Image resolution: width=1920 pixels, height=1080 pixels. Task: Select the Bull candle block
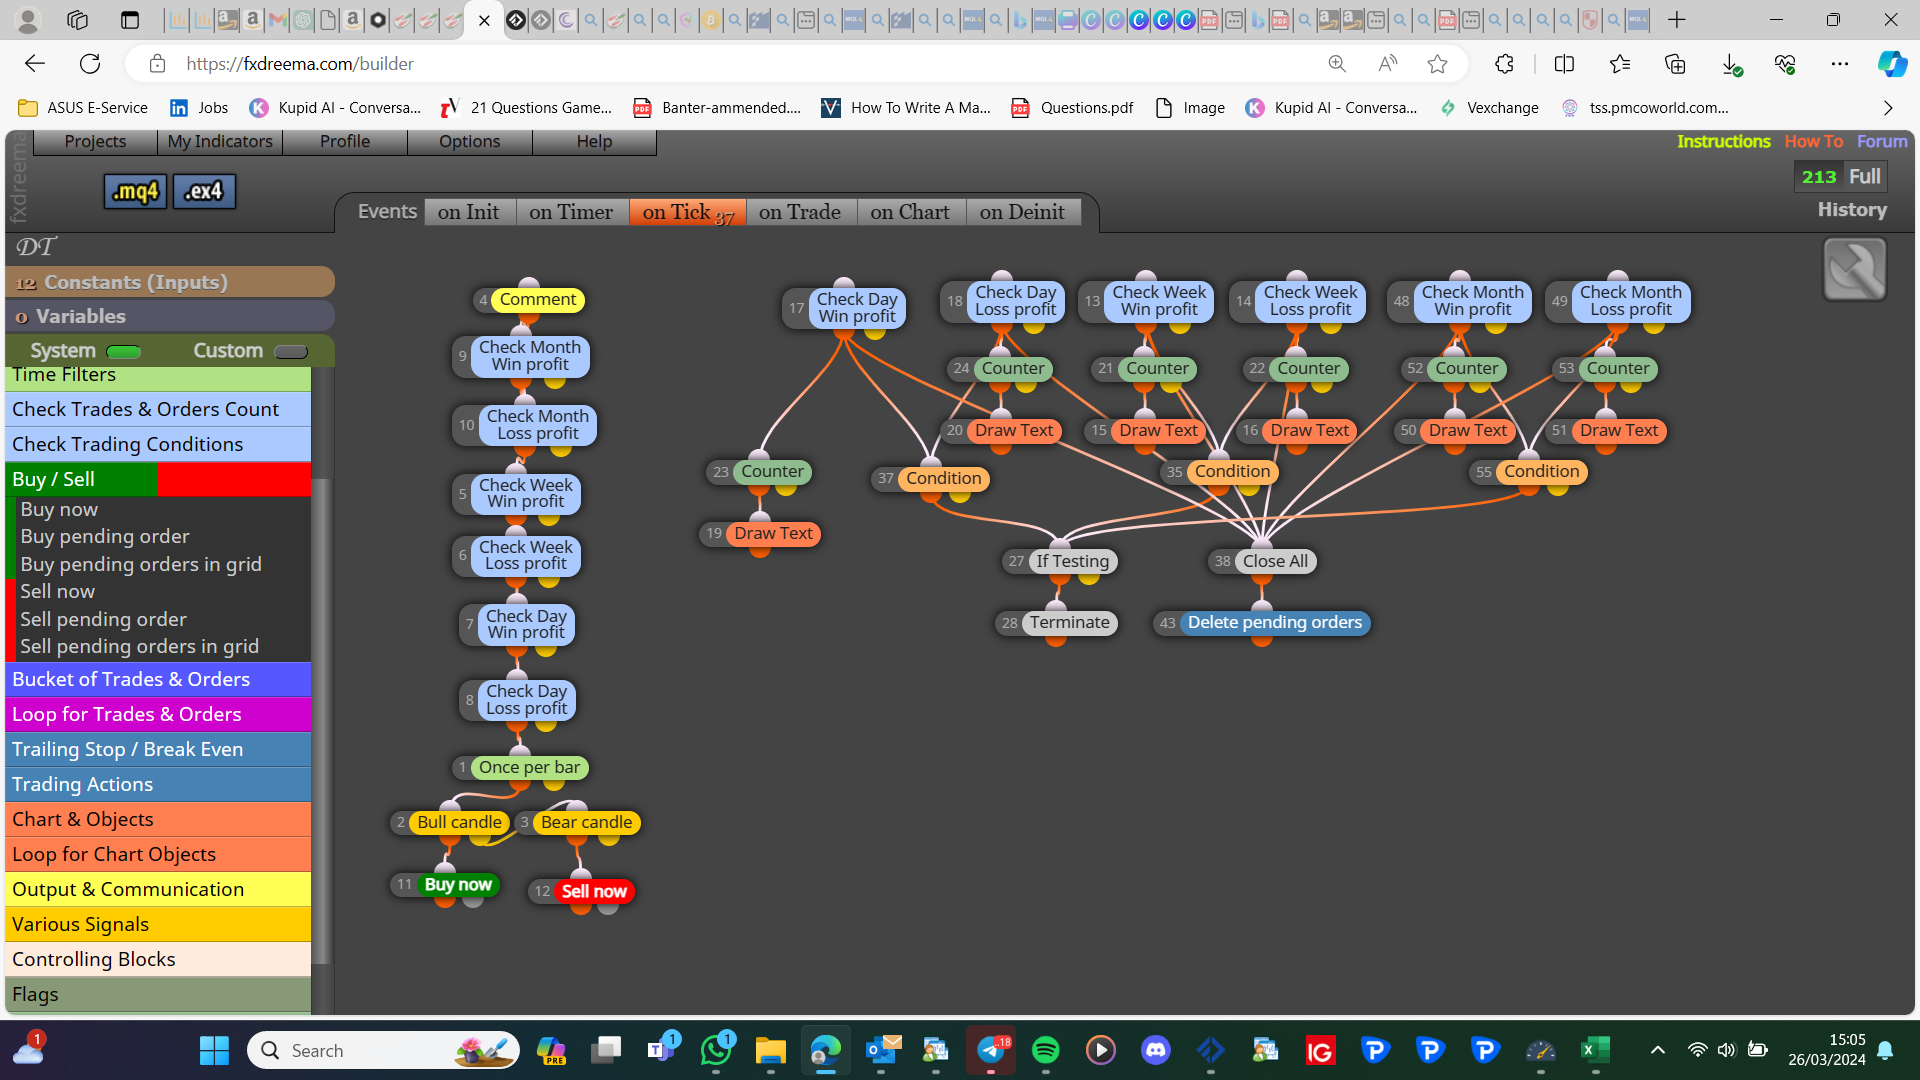[459, 823]
